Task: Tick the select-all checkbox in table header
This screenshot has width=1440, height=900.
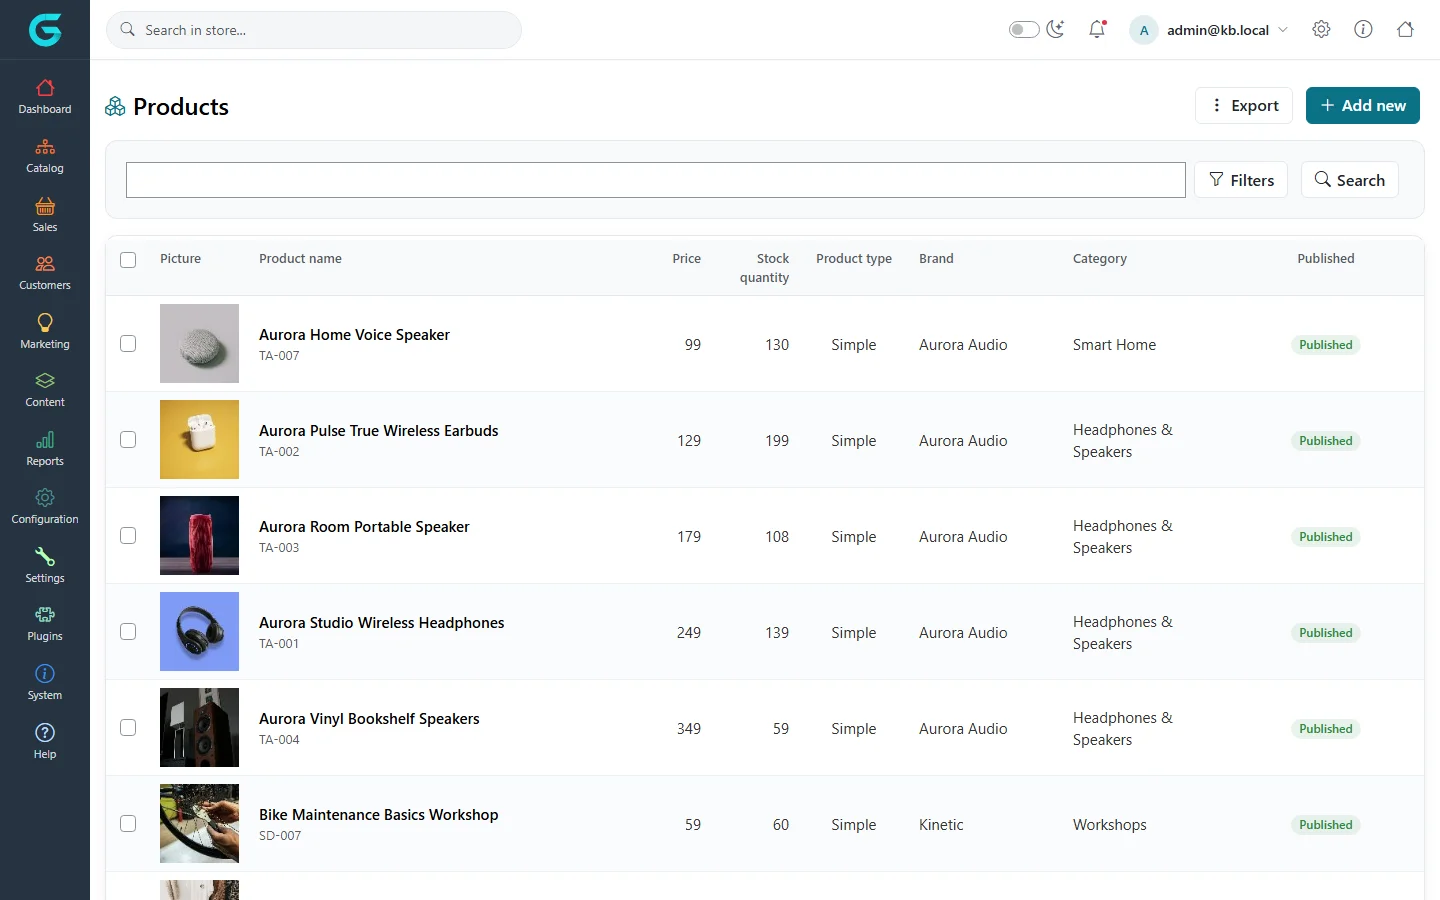Action: coord(128,260)
